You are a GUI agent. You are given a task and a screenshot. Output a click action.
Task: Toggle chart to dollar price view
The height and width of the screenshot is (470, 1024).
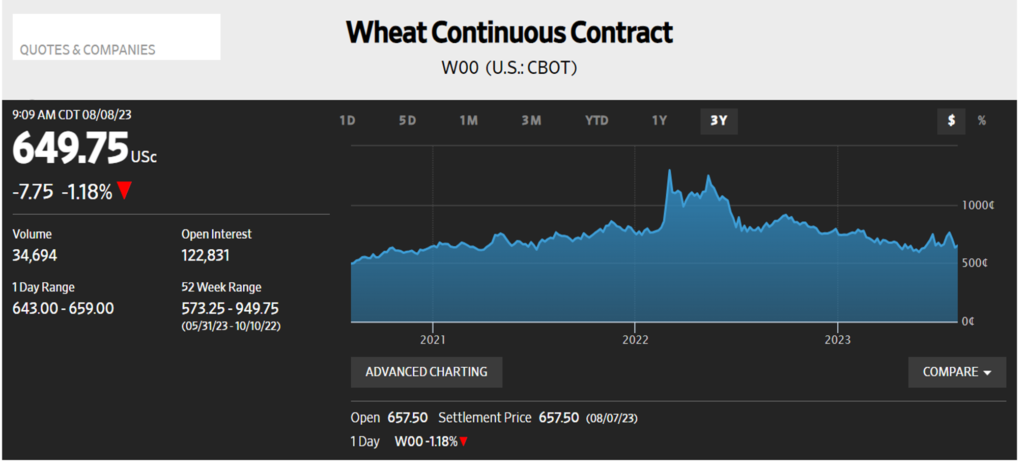click(x=951, y=121)
